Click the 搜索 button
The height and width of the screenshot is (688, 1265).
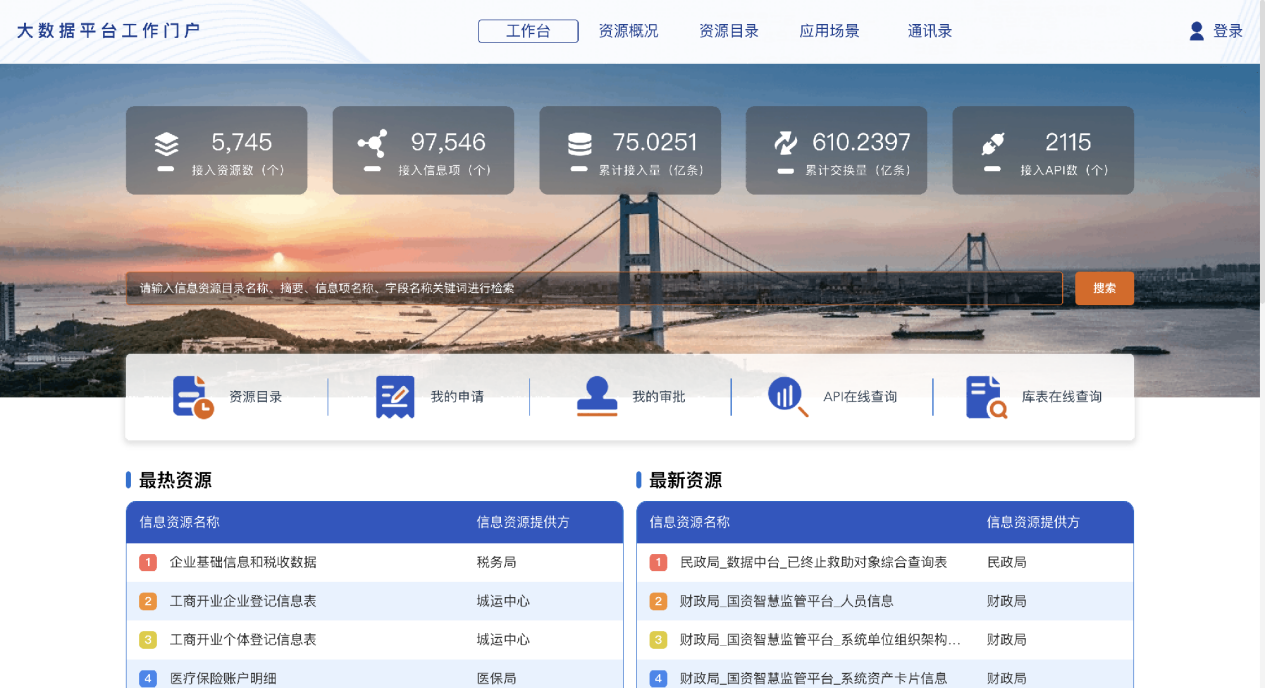click(1103, 288)
